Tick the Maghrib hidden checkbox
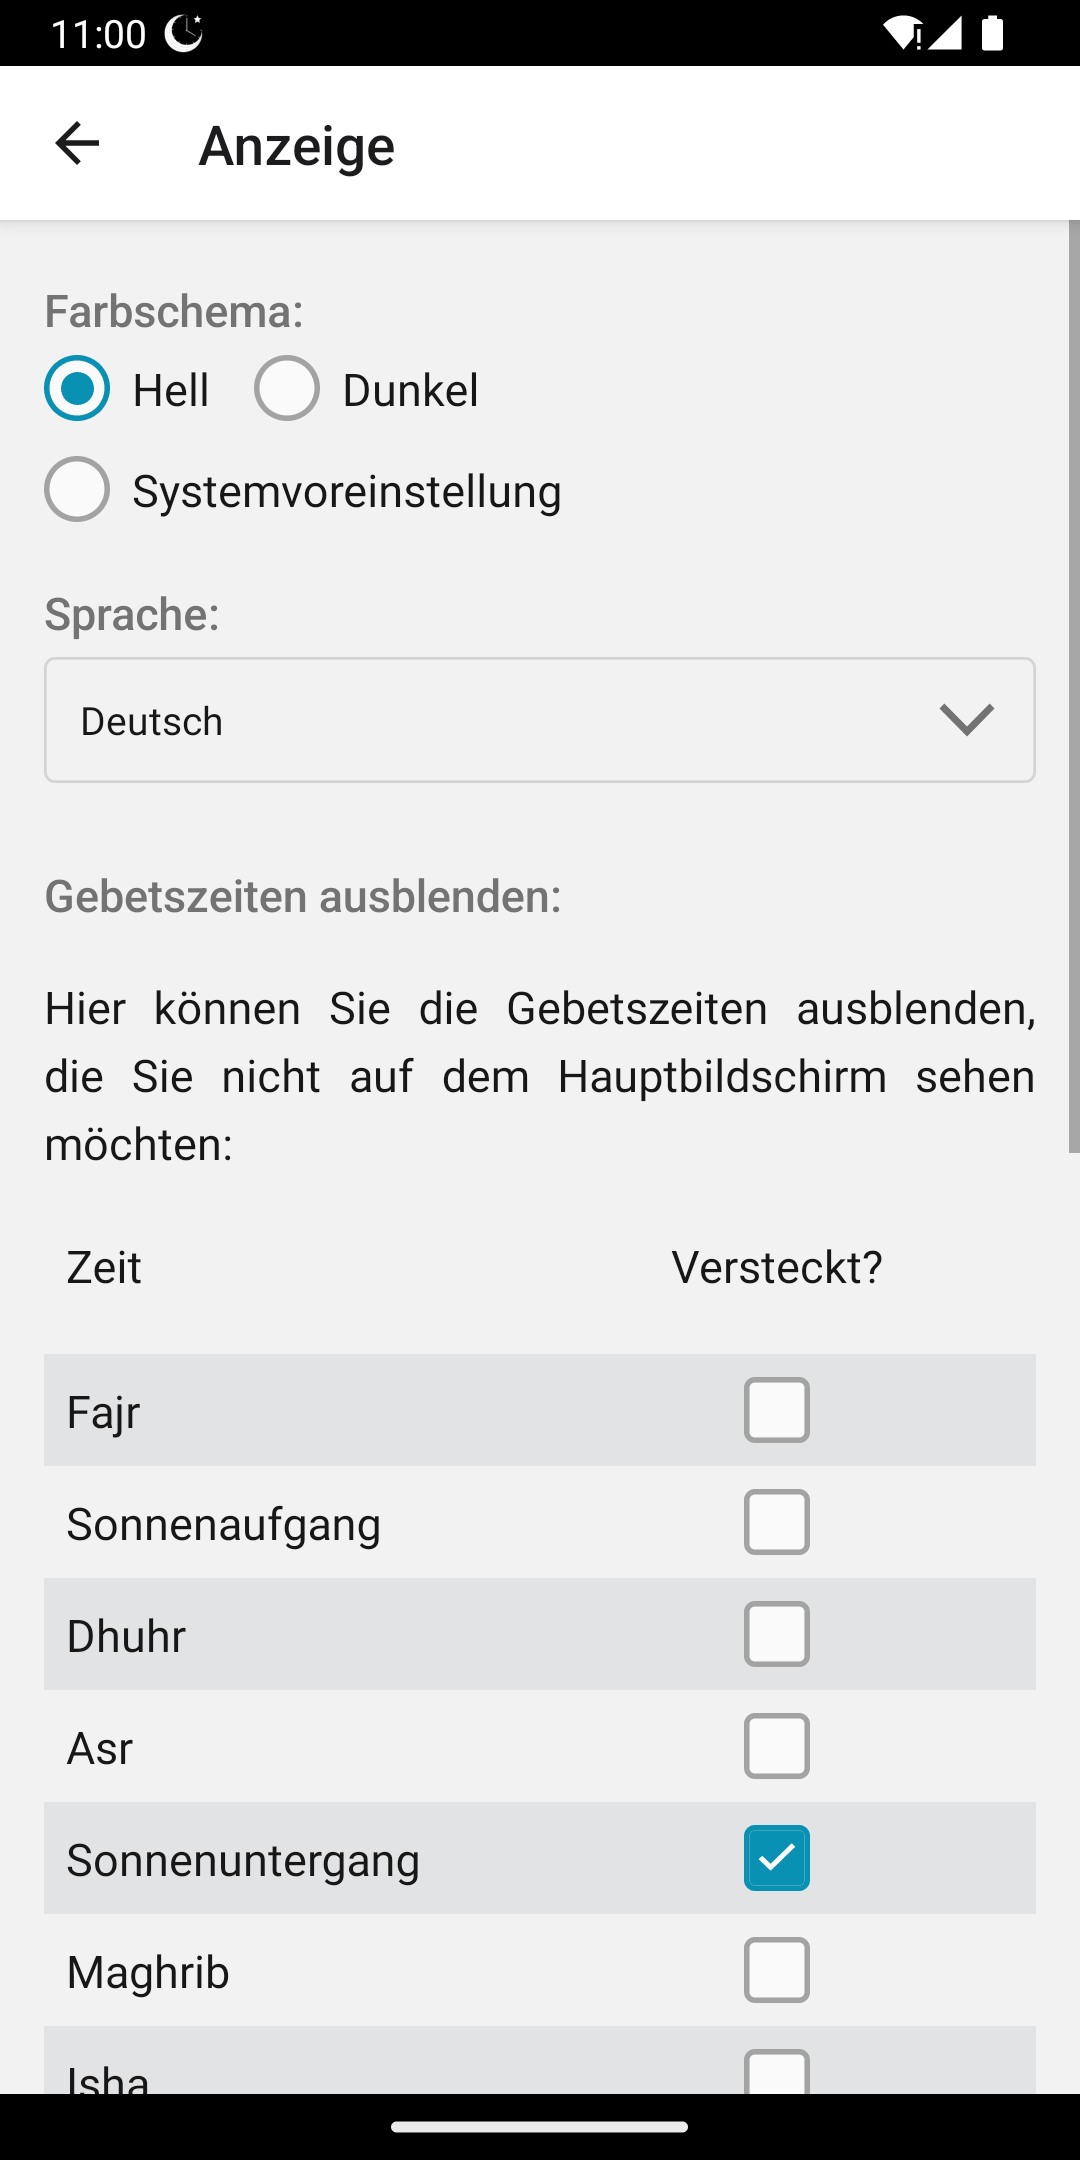Image resolution: width=1080 pixels, height=2160 pixels. [777, 1970]
